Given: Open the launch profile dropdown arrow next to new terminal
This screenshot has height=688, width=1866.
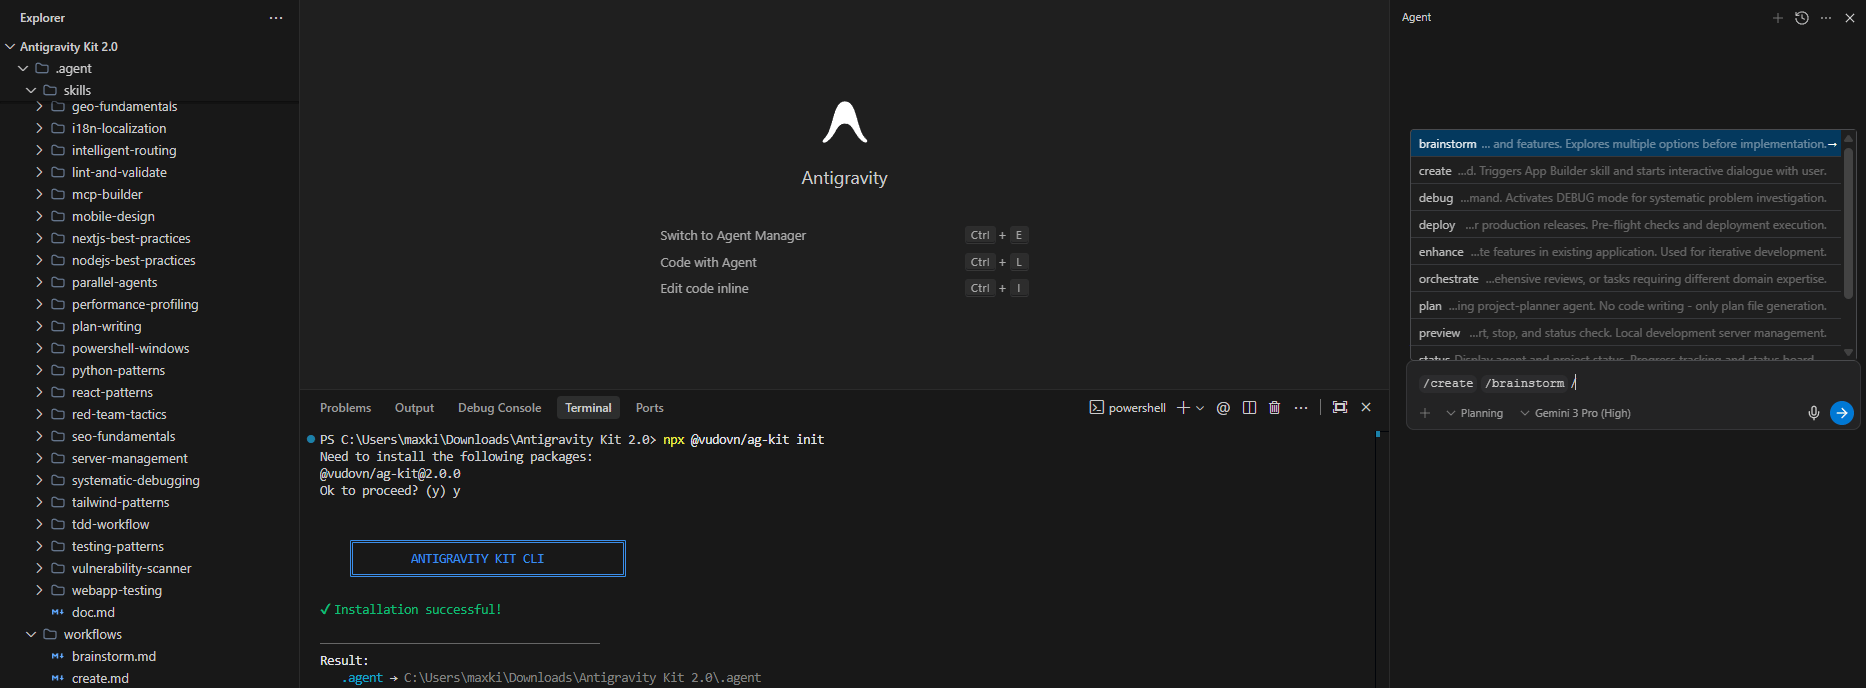Looking at the screenshot, I should coord(1200,408).
